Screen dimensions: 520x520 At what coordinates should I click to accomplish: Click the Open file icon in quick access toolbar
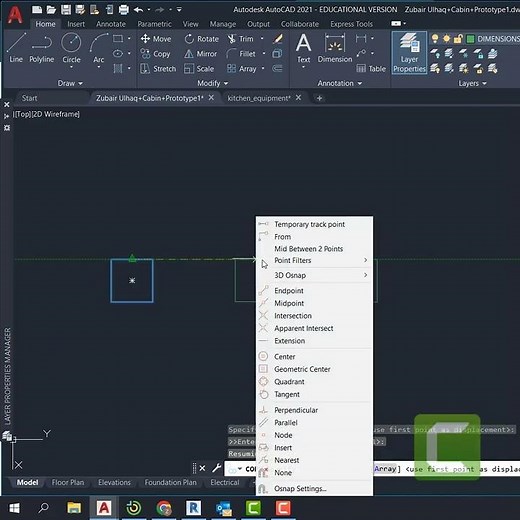tap(51, 9)
